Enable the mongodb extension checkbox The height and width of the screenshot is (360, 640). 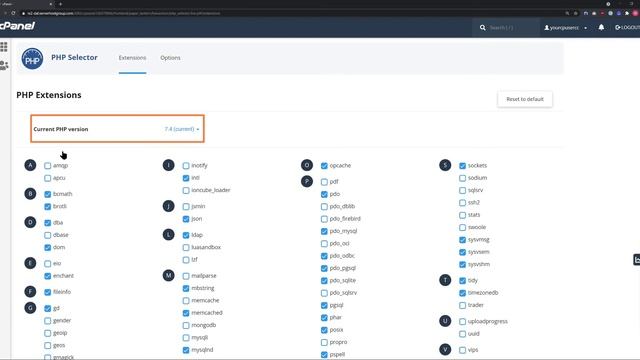pyautogui.click(x=186, y=325)
